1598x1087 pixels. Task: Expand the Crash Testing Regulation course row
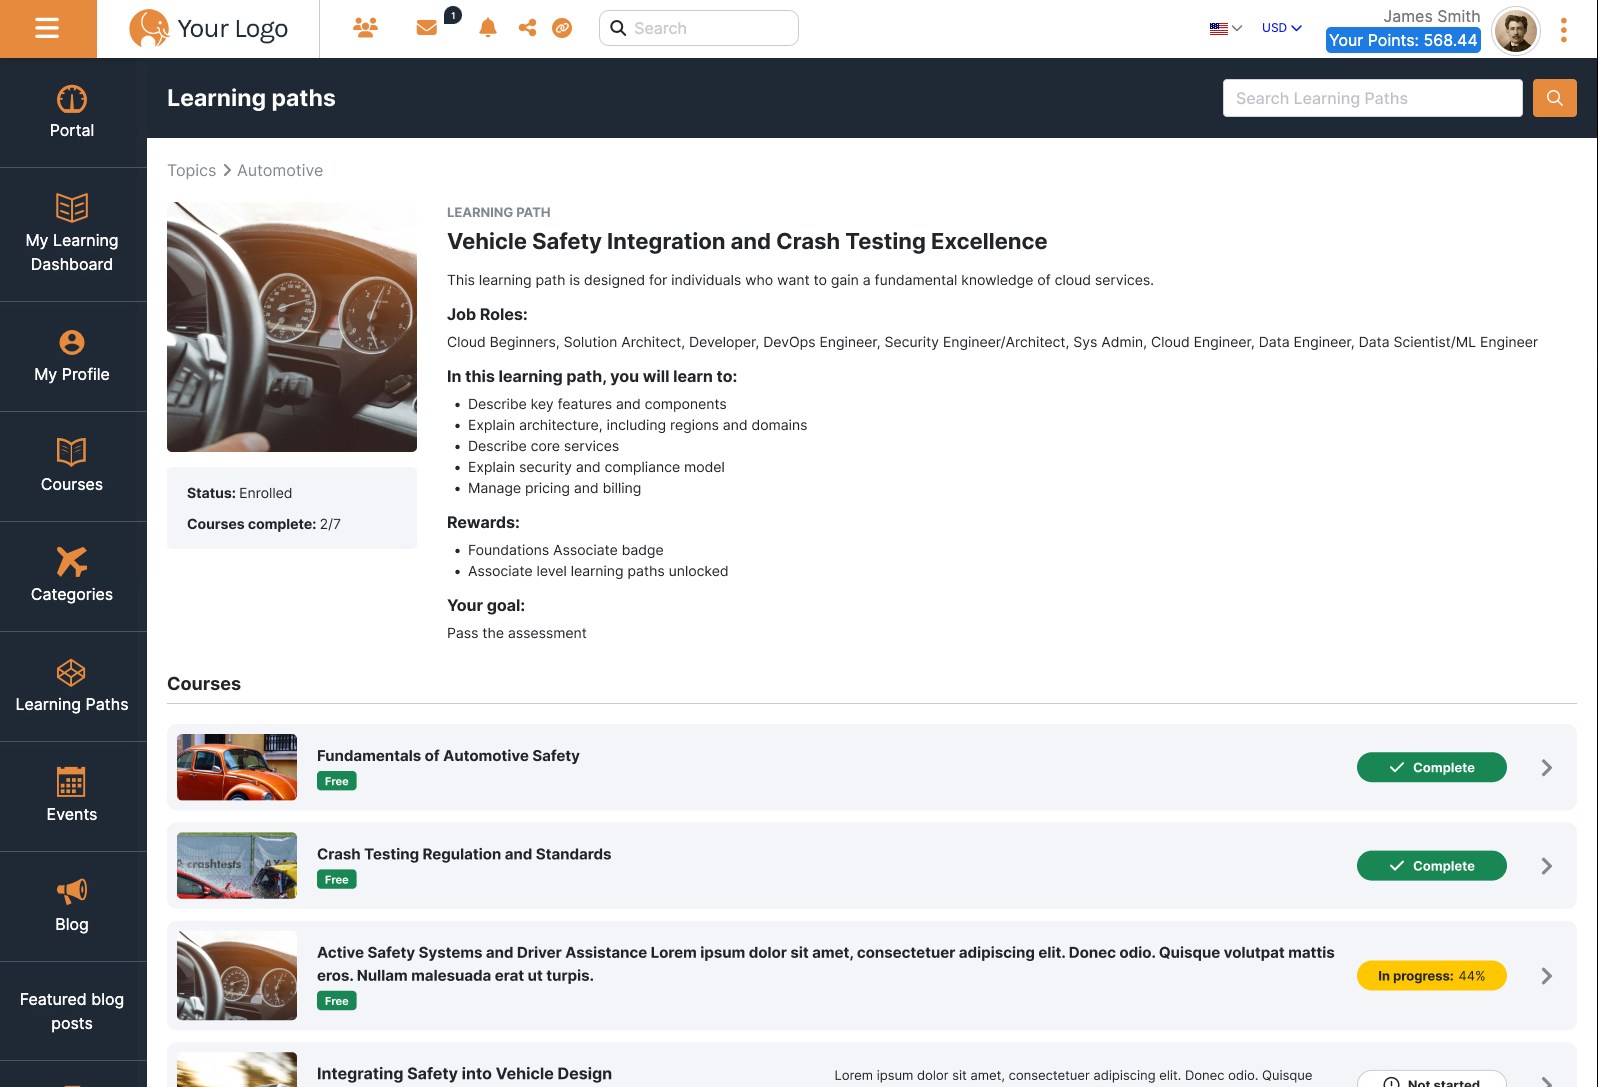[x=1546, y=866]
